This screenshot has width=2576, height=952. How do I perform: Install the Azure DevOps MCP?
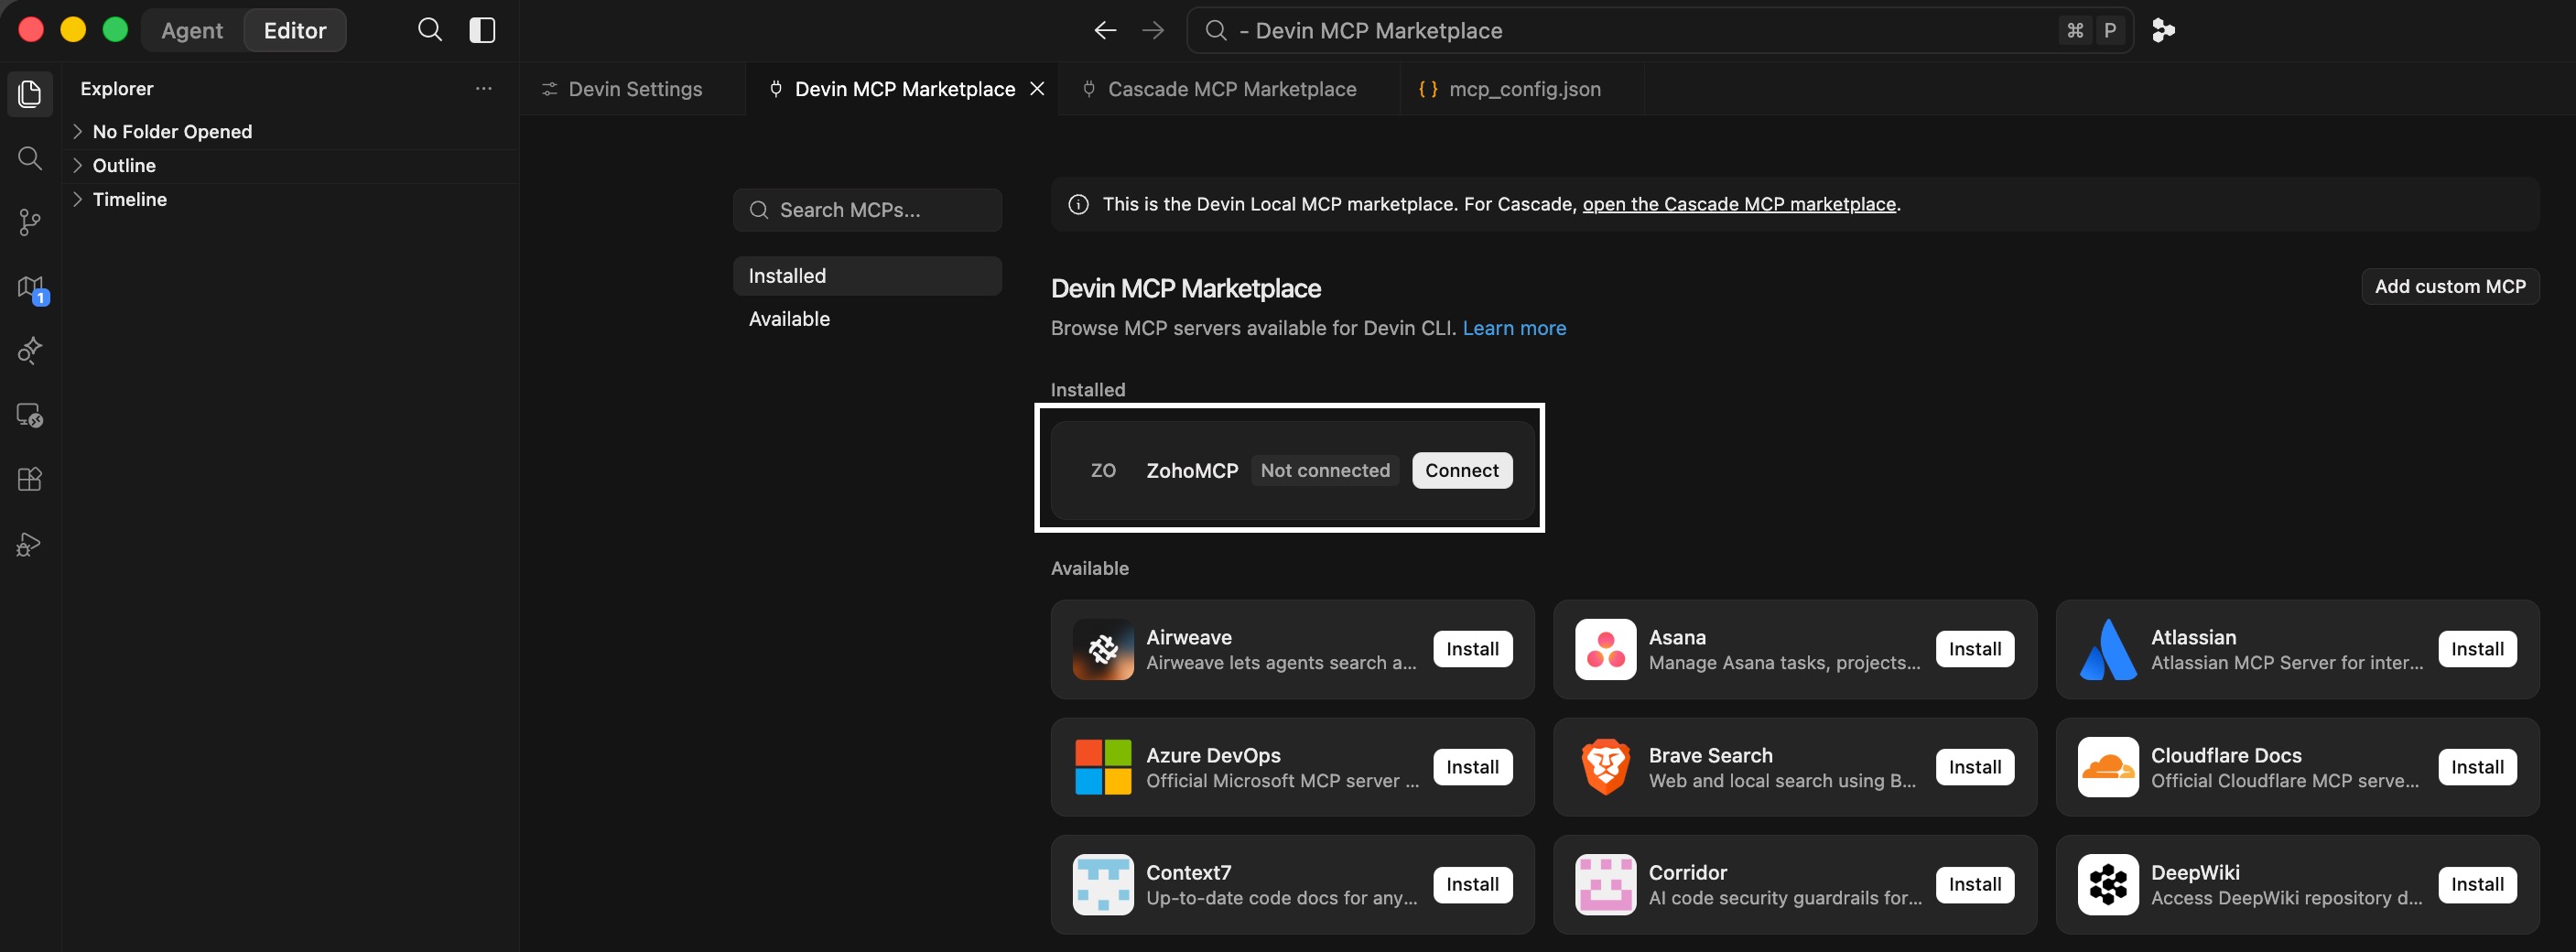tap(1472, 767)
